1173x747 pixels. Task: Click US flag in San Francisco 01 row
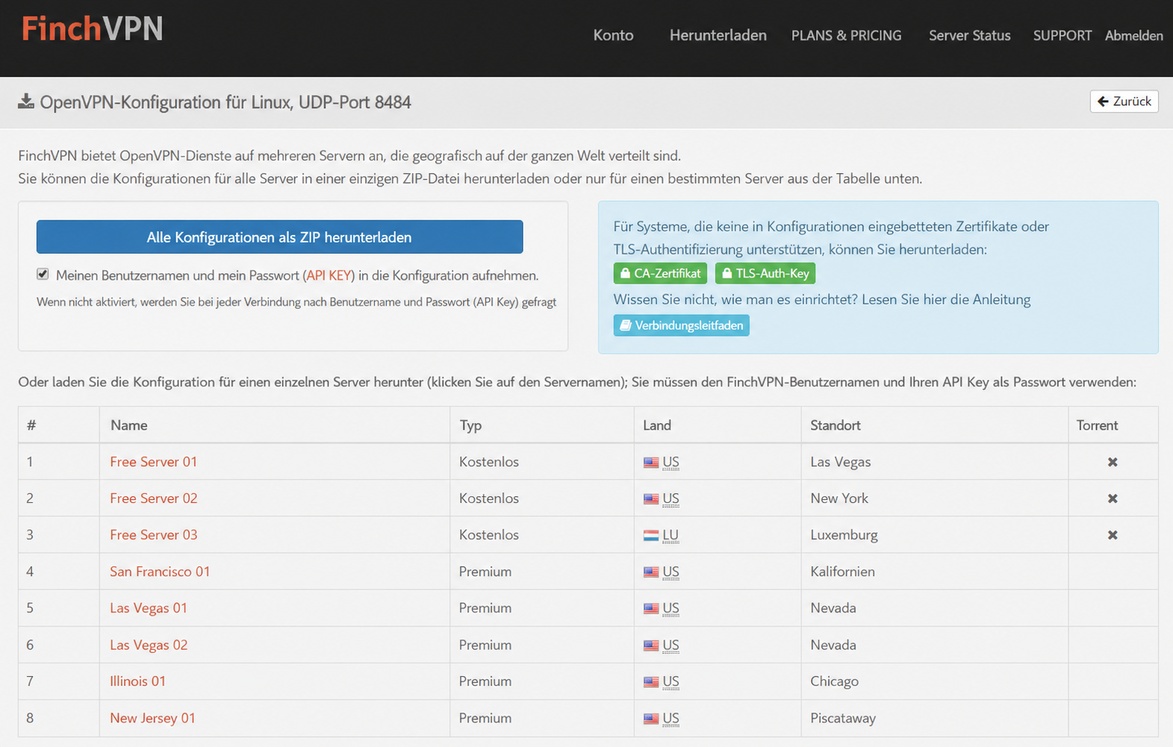651,572
